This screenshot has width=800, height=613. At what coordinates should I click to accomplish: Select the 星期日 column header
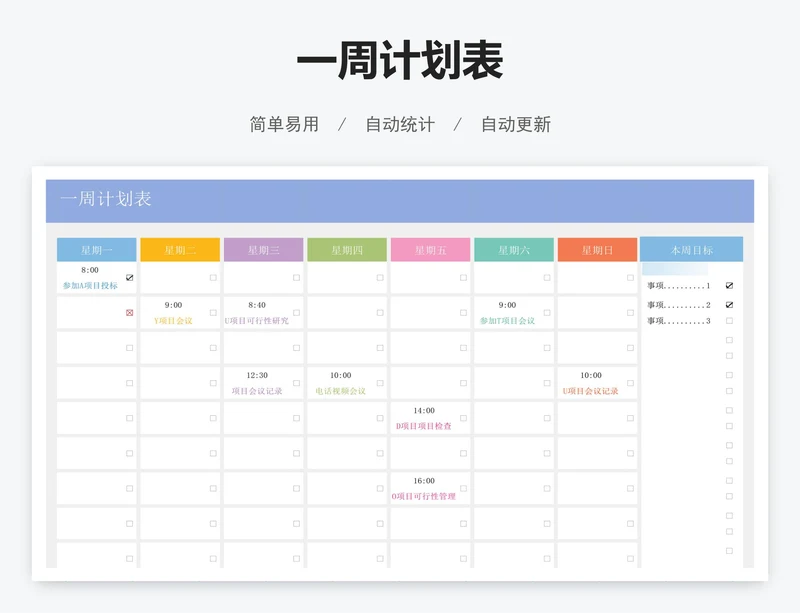click(597, 250)
